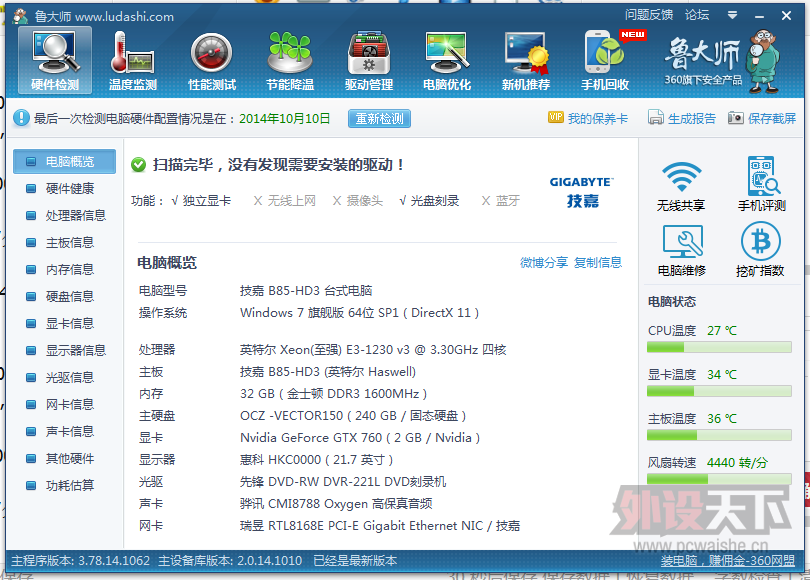Image resolution: width=810 pixels, height=580 pixels.
Task: Open 我的保养卡 VIP card
Action: [588, 118]
